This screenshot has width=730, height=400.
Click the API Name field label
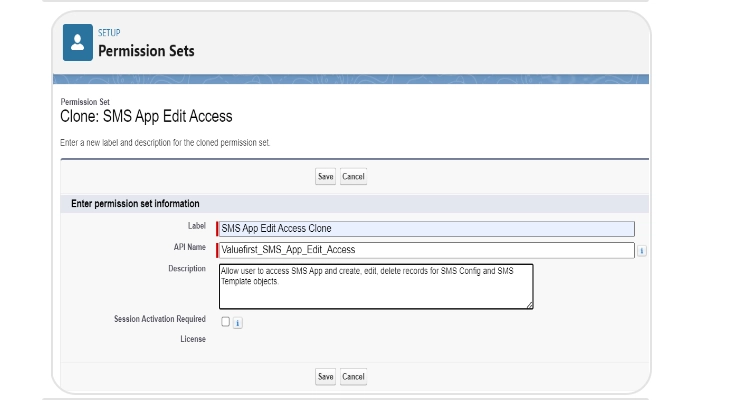point(188,247)
